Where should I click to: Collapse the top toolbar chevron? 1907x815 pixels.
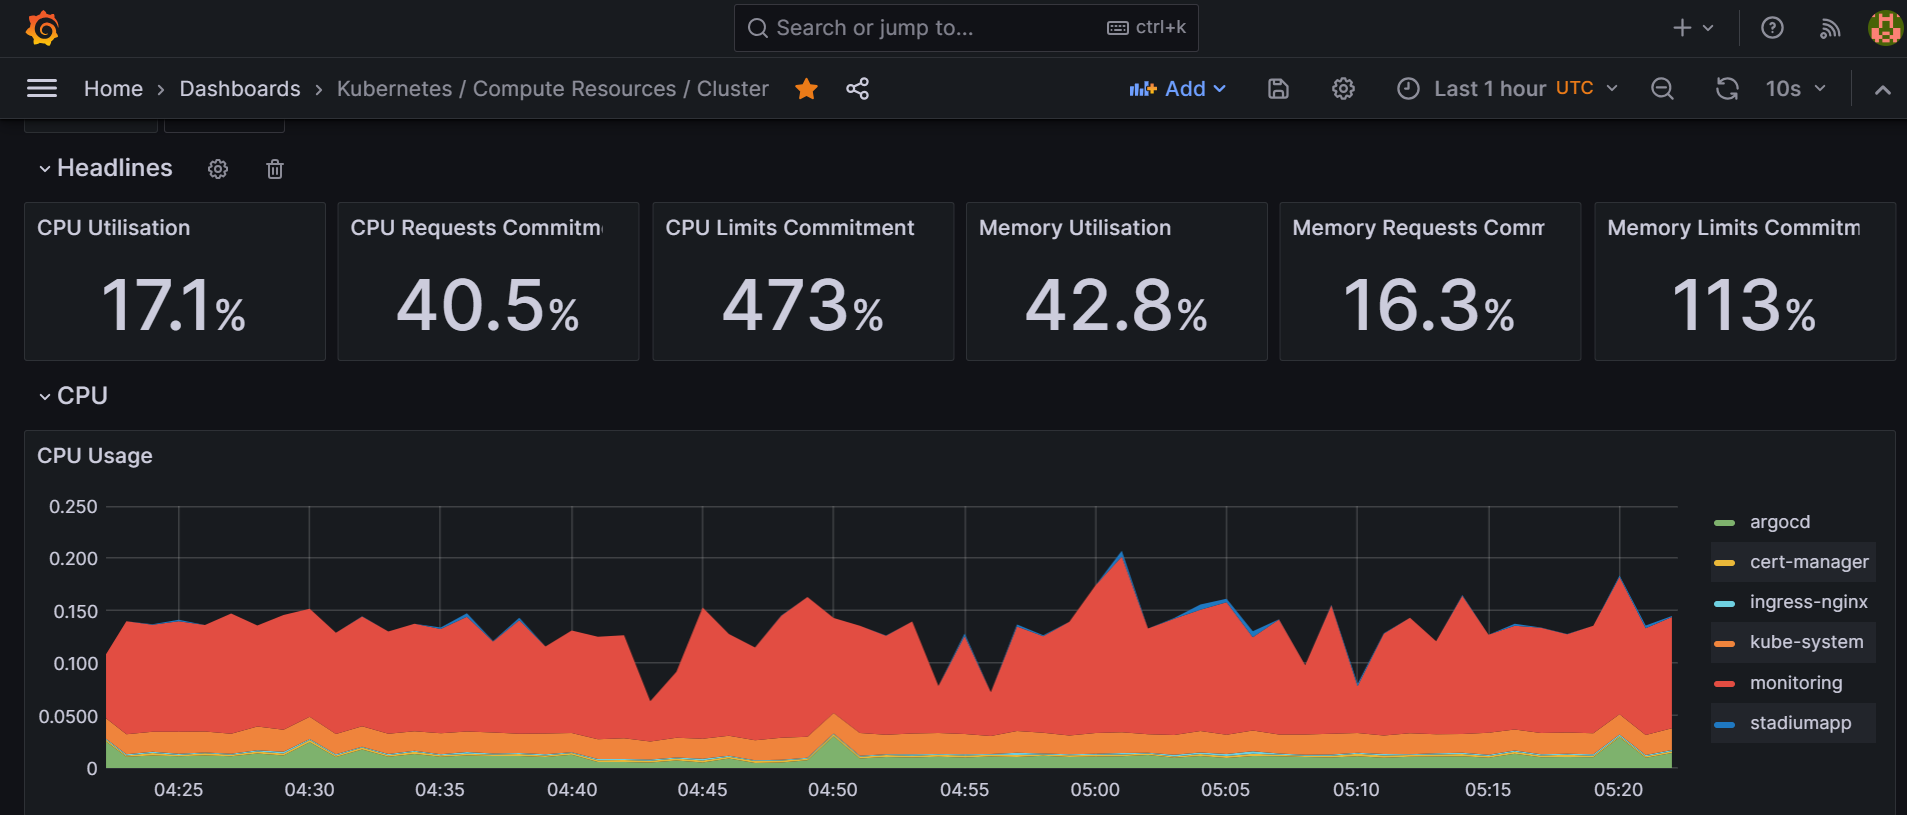coord(1882,90)
